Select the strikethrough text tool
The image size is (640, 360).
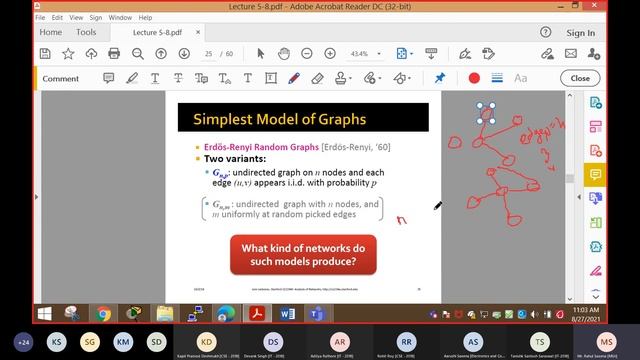click(178, 78)
